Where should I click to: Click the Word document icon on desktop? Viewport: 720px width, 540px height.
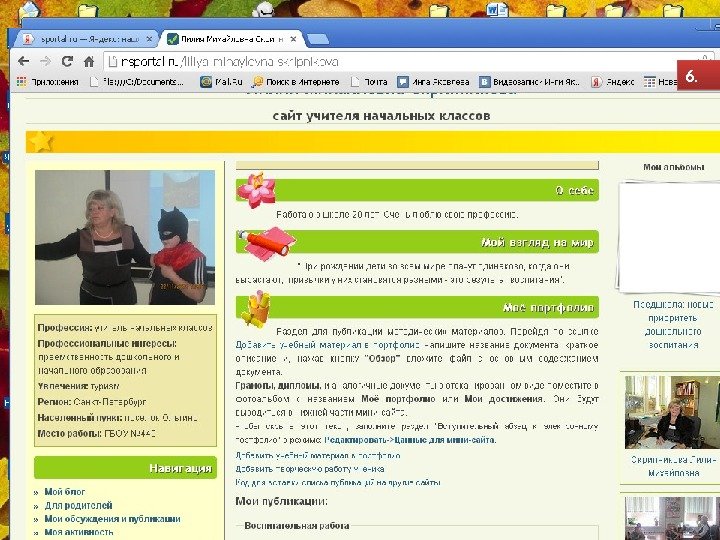(x=497, y=9)
